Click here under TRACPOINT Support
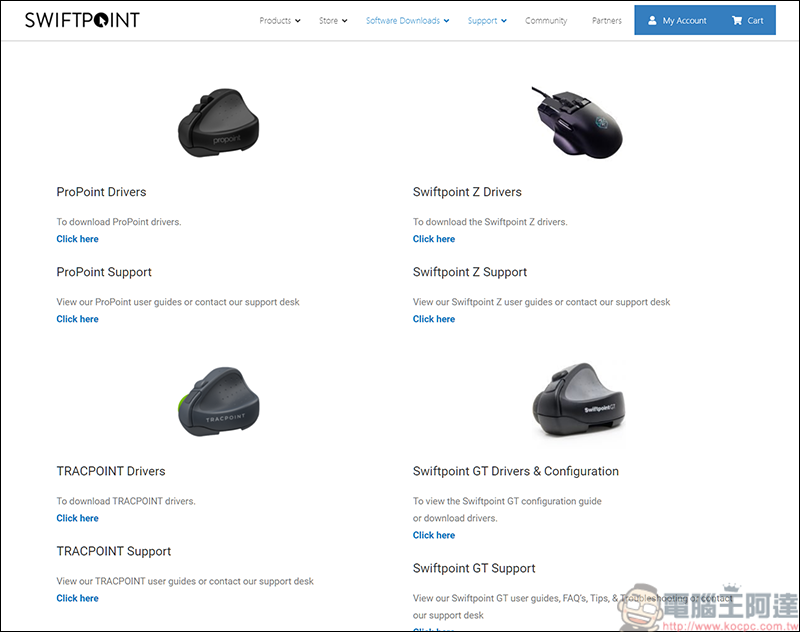The height and width of the screenshot is (632, 800). point(78,598)
